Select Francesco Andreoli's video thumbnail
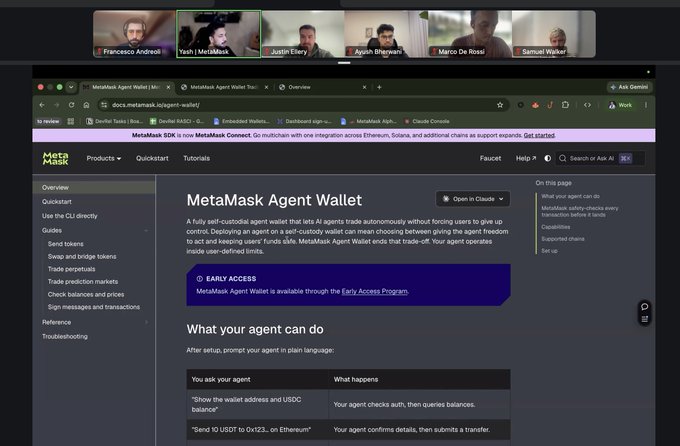680x446 pixels. (x=134, y=34)
